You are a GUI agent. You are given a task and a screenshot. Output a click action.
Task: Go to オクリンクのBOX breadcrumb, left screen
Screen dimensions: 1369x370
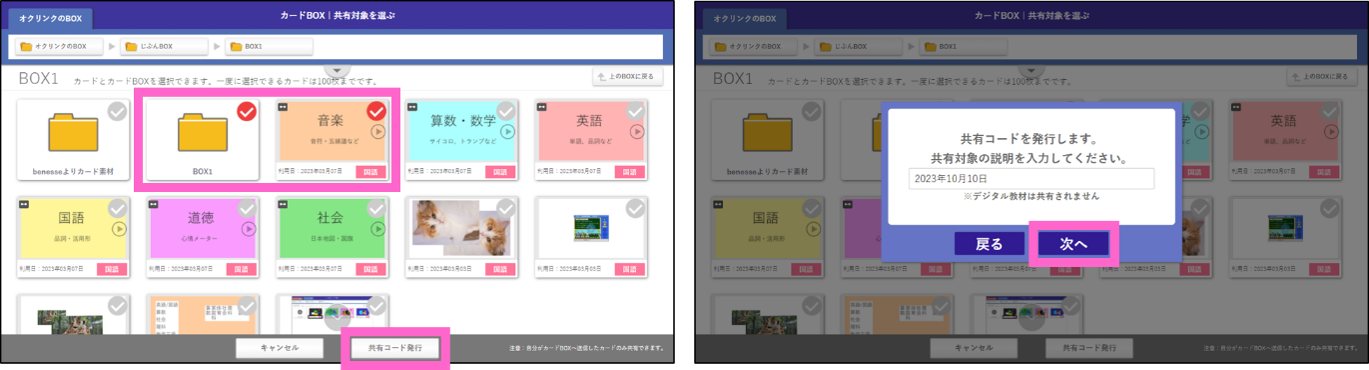pyautogui.click(x=59, y=46)
